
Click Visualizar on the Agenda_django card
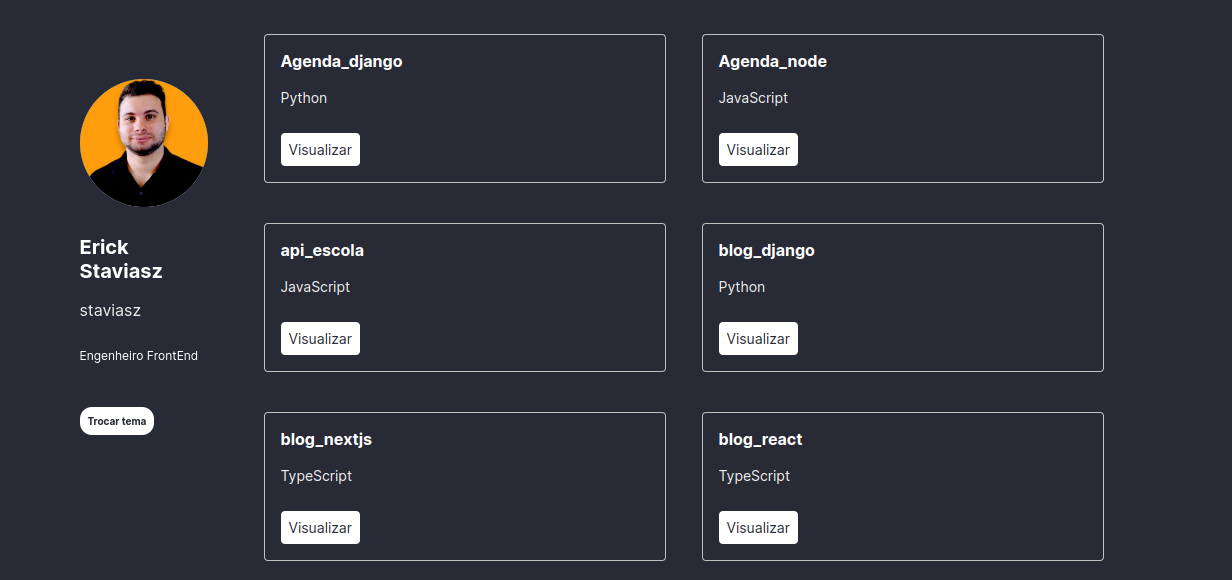(x=320, y=149)
